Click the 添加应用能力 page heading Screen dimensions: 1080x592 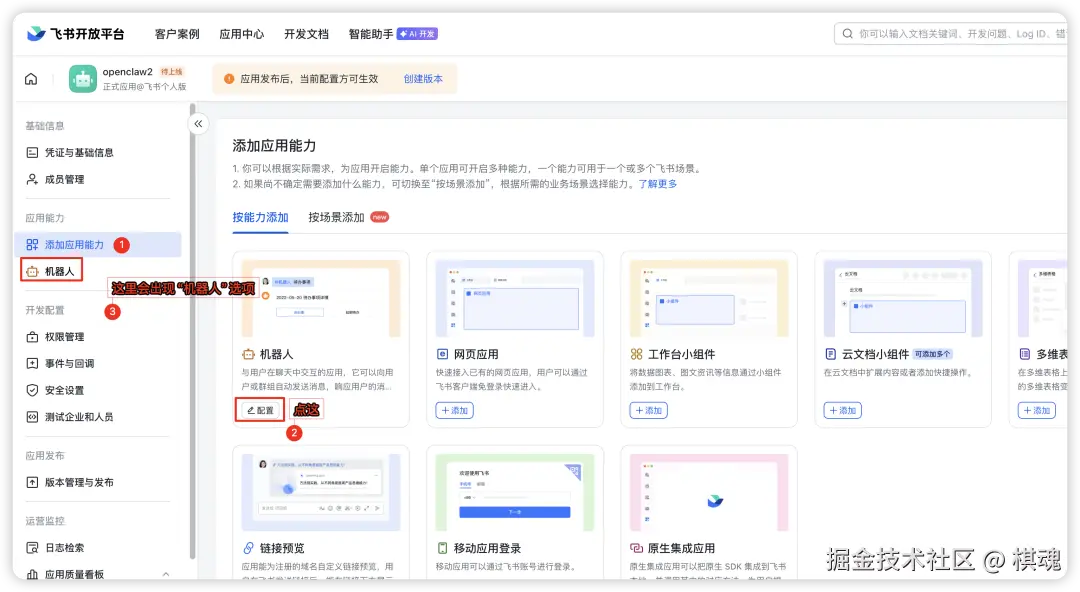(274, 145)
